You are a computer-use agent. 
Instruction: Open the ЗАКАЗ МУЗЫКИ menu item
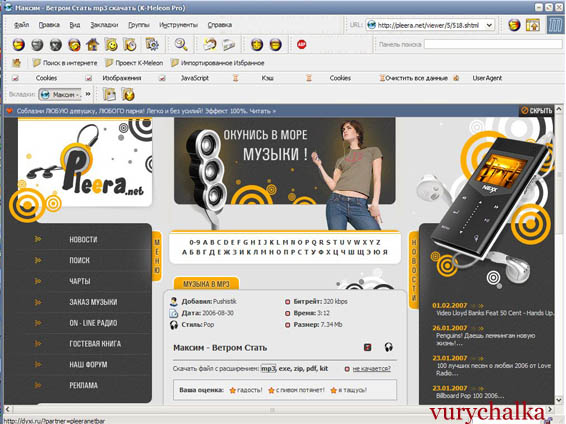[x=93, y=302]
